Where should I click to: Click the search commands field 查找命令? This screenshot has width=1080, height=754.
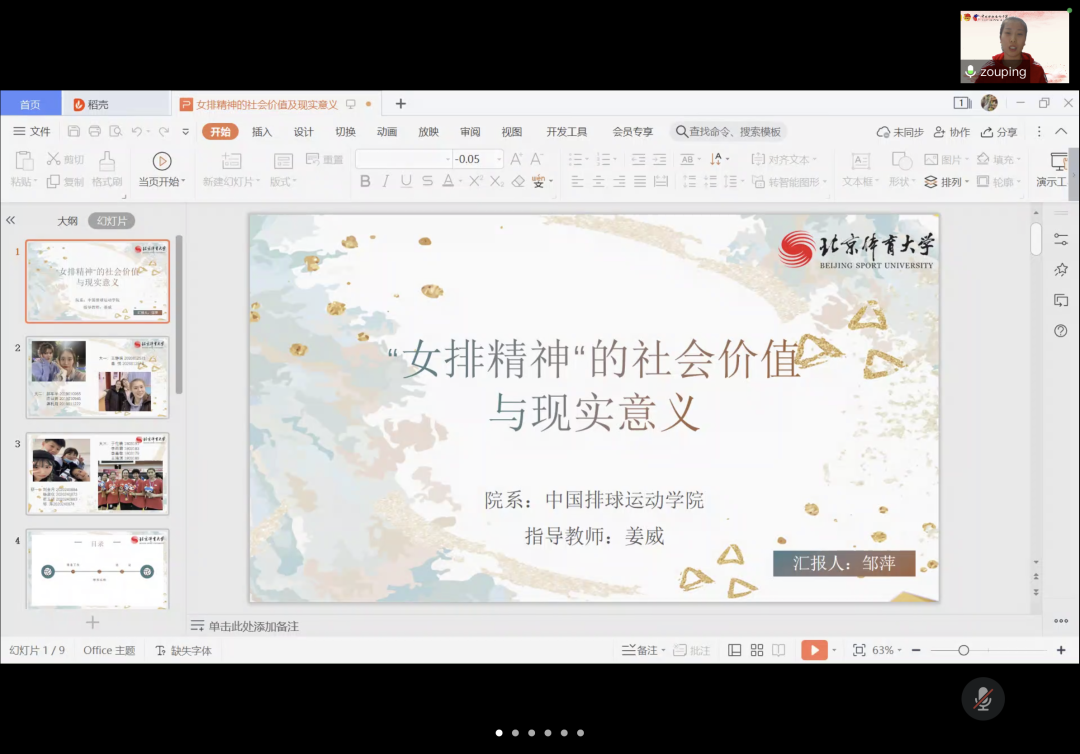pos(729,132)
